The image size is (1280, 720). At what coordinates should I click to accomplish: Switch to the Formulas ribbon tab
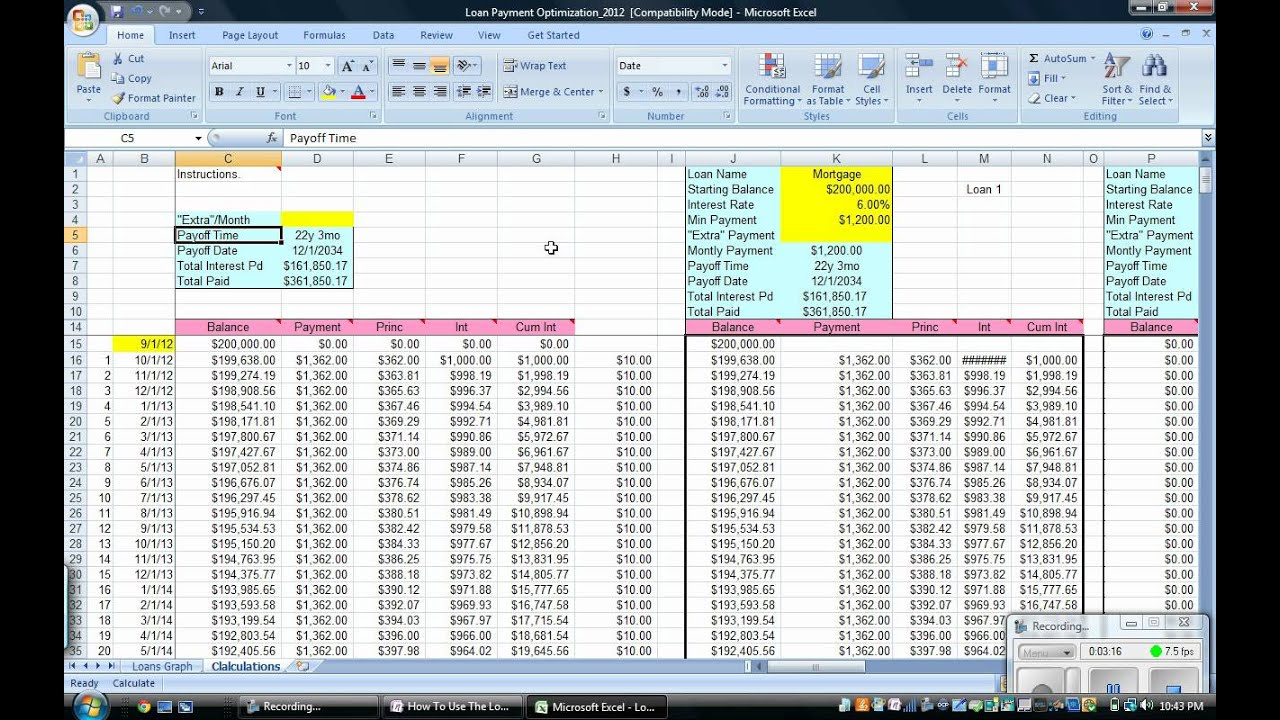[324, 35]
